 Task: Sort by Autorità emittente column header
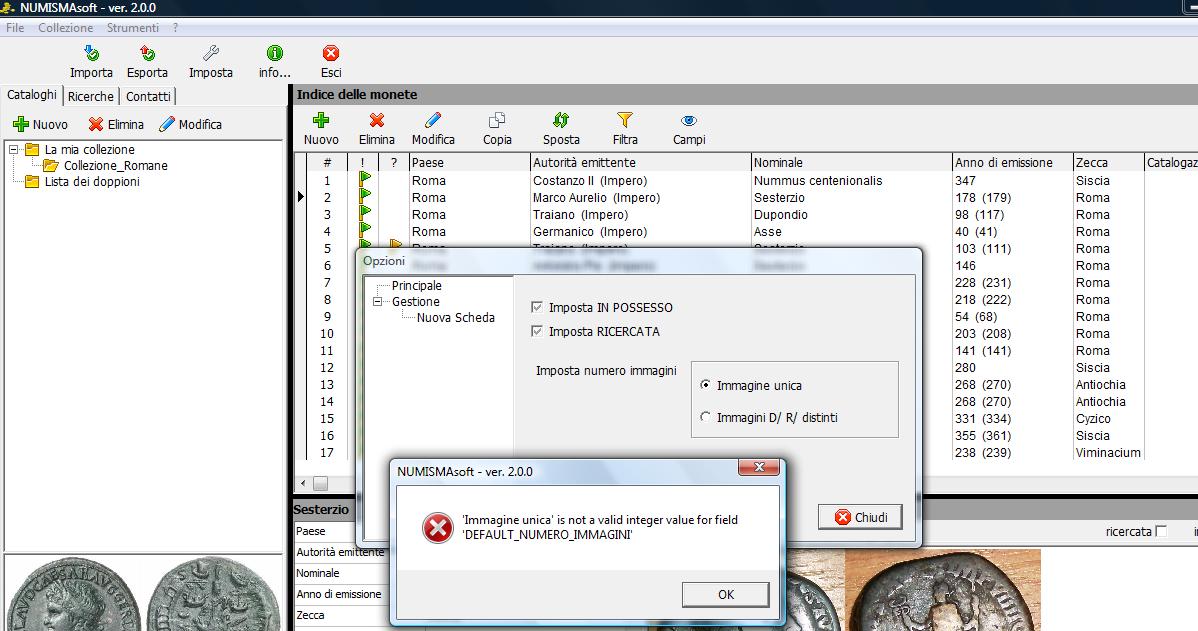(640, 163)
